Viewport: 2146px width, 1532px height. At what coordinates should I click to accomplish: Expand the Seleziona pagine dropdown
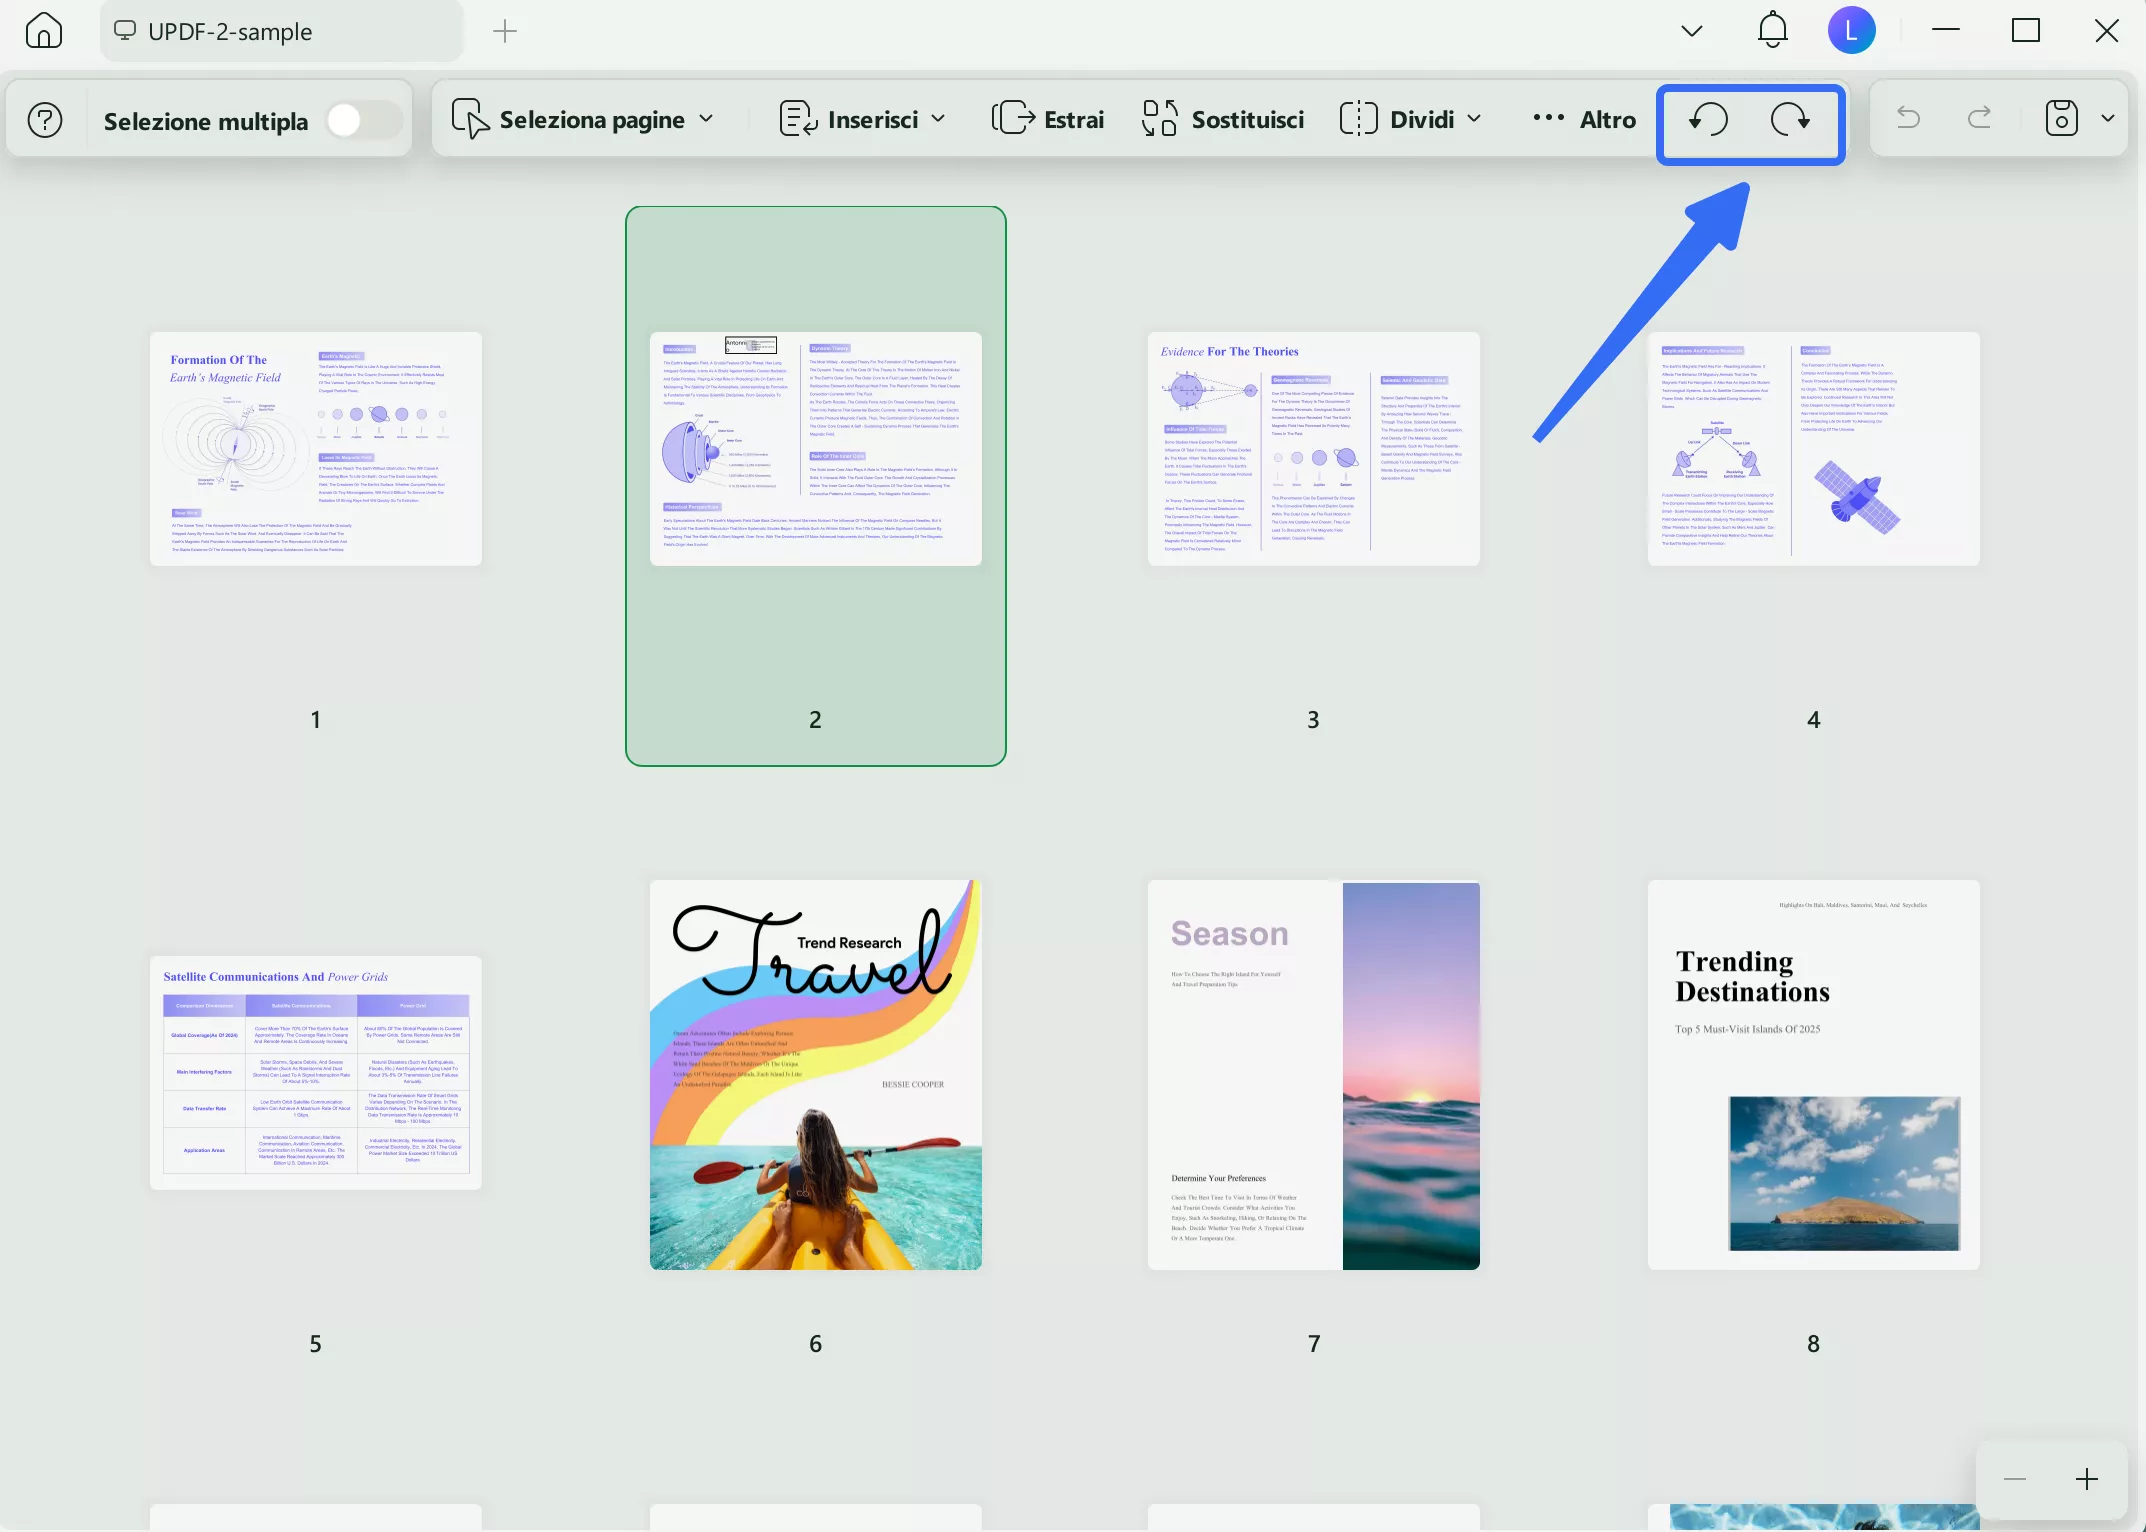(x=706, y=119)
